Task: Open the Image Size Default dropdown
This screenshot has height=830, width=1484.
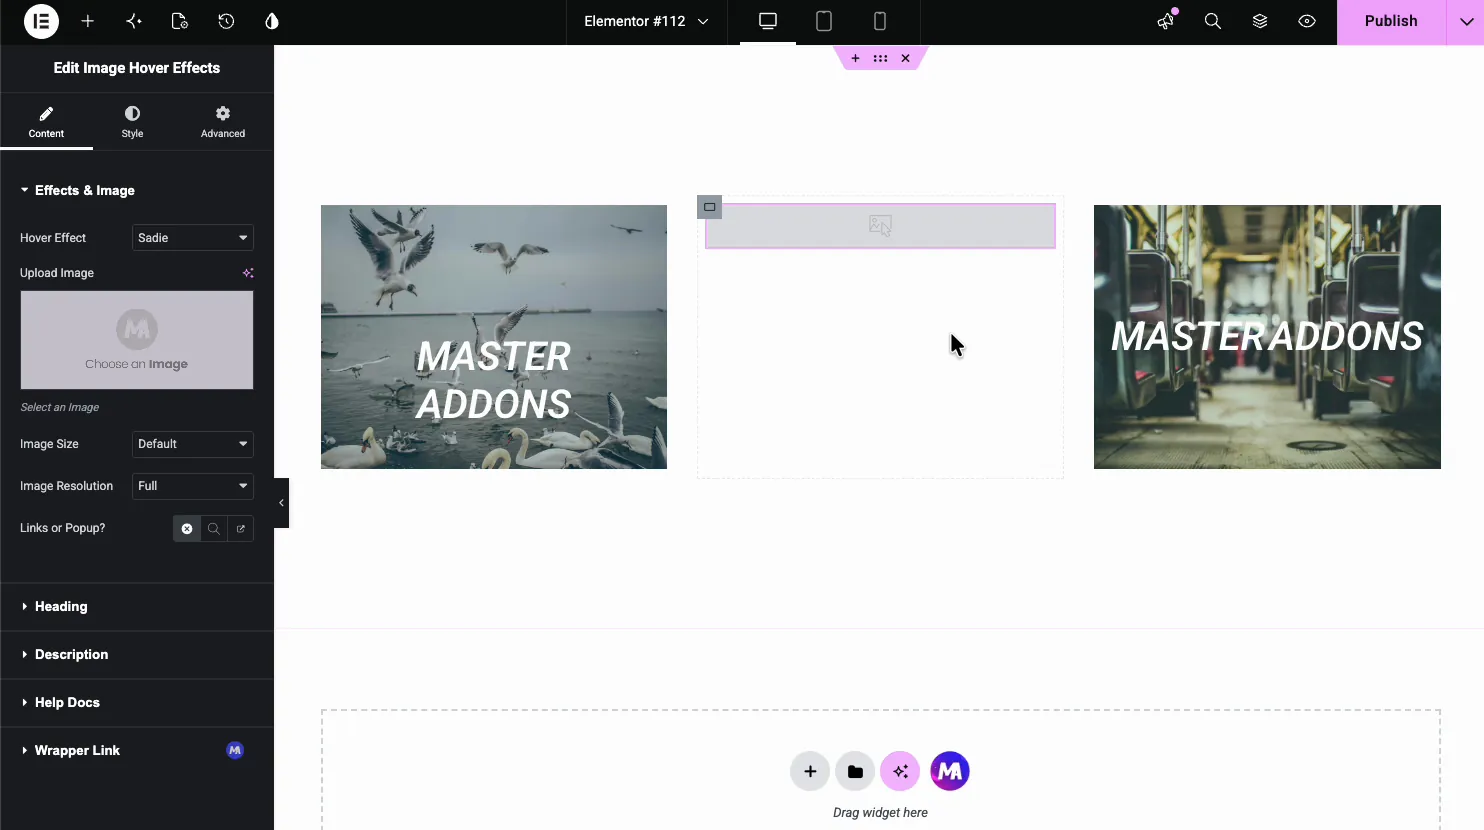Action: 193,444
